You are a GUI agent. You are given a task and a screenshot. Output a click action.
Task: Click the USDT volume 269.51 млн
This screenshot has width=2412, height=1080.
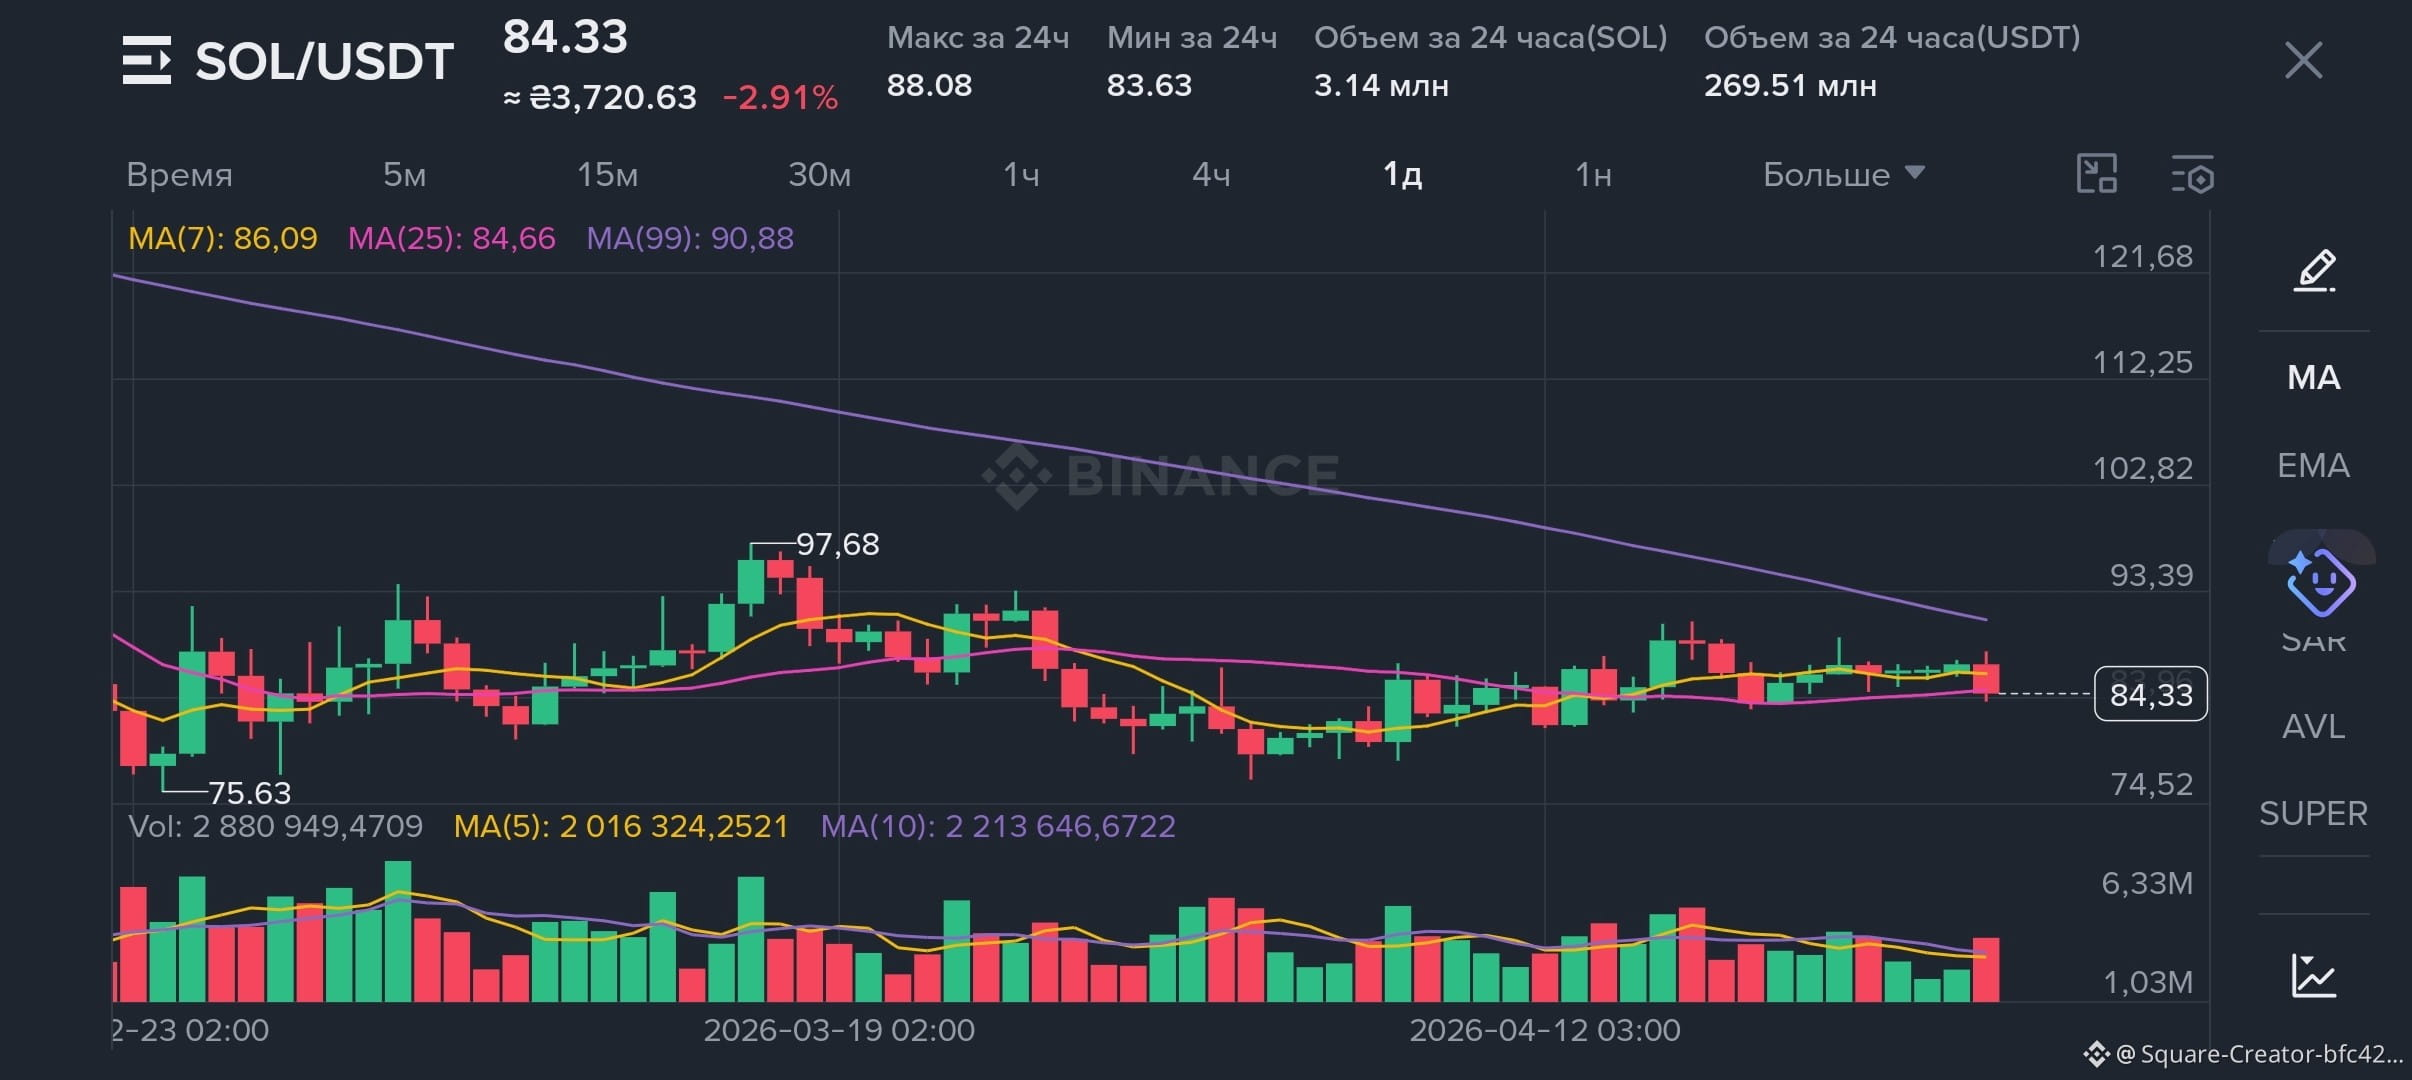[1790, 85]
